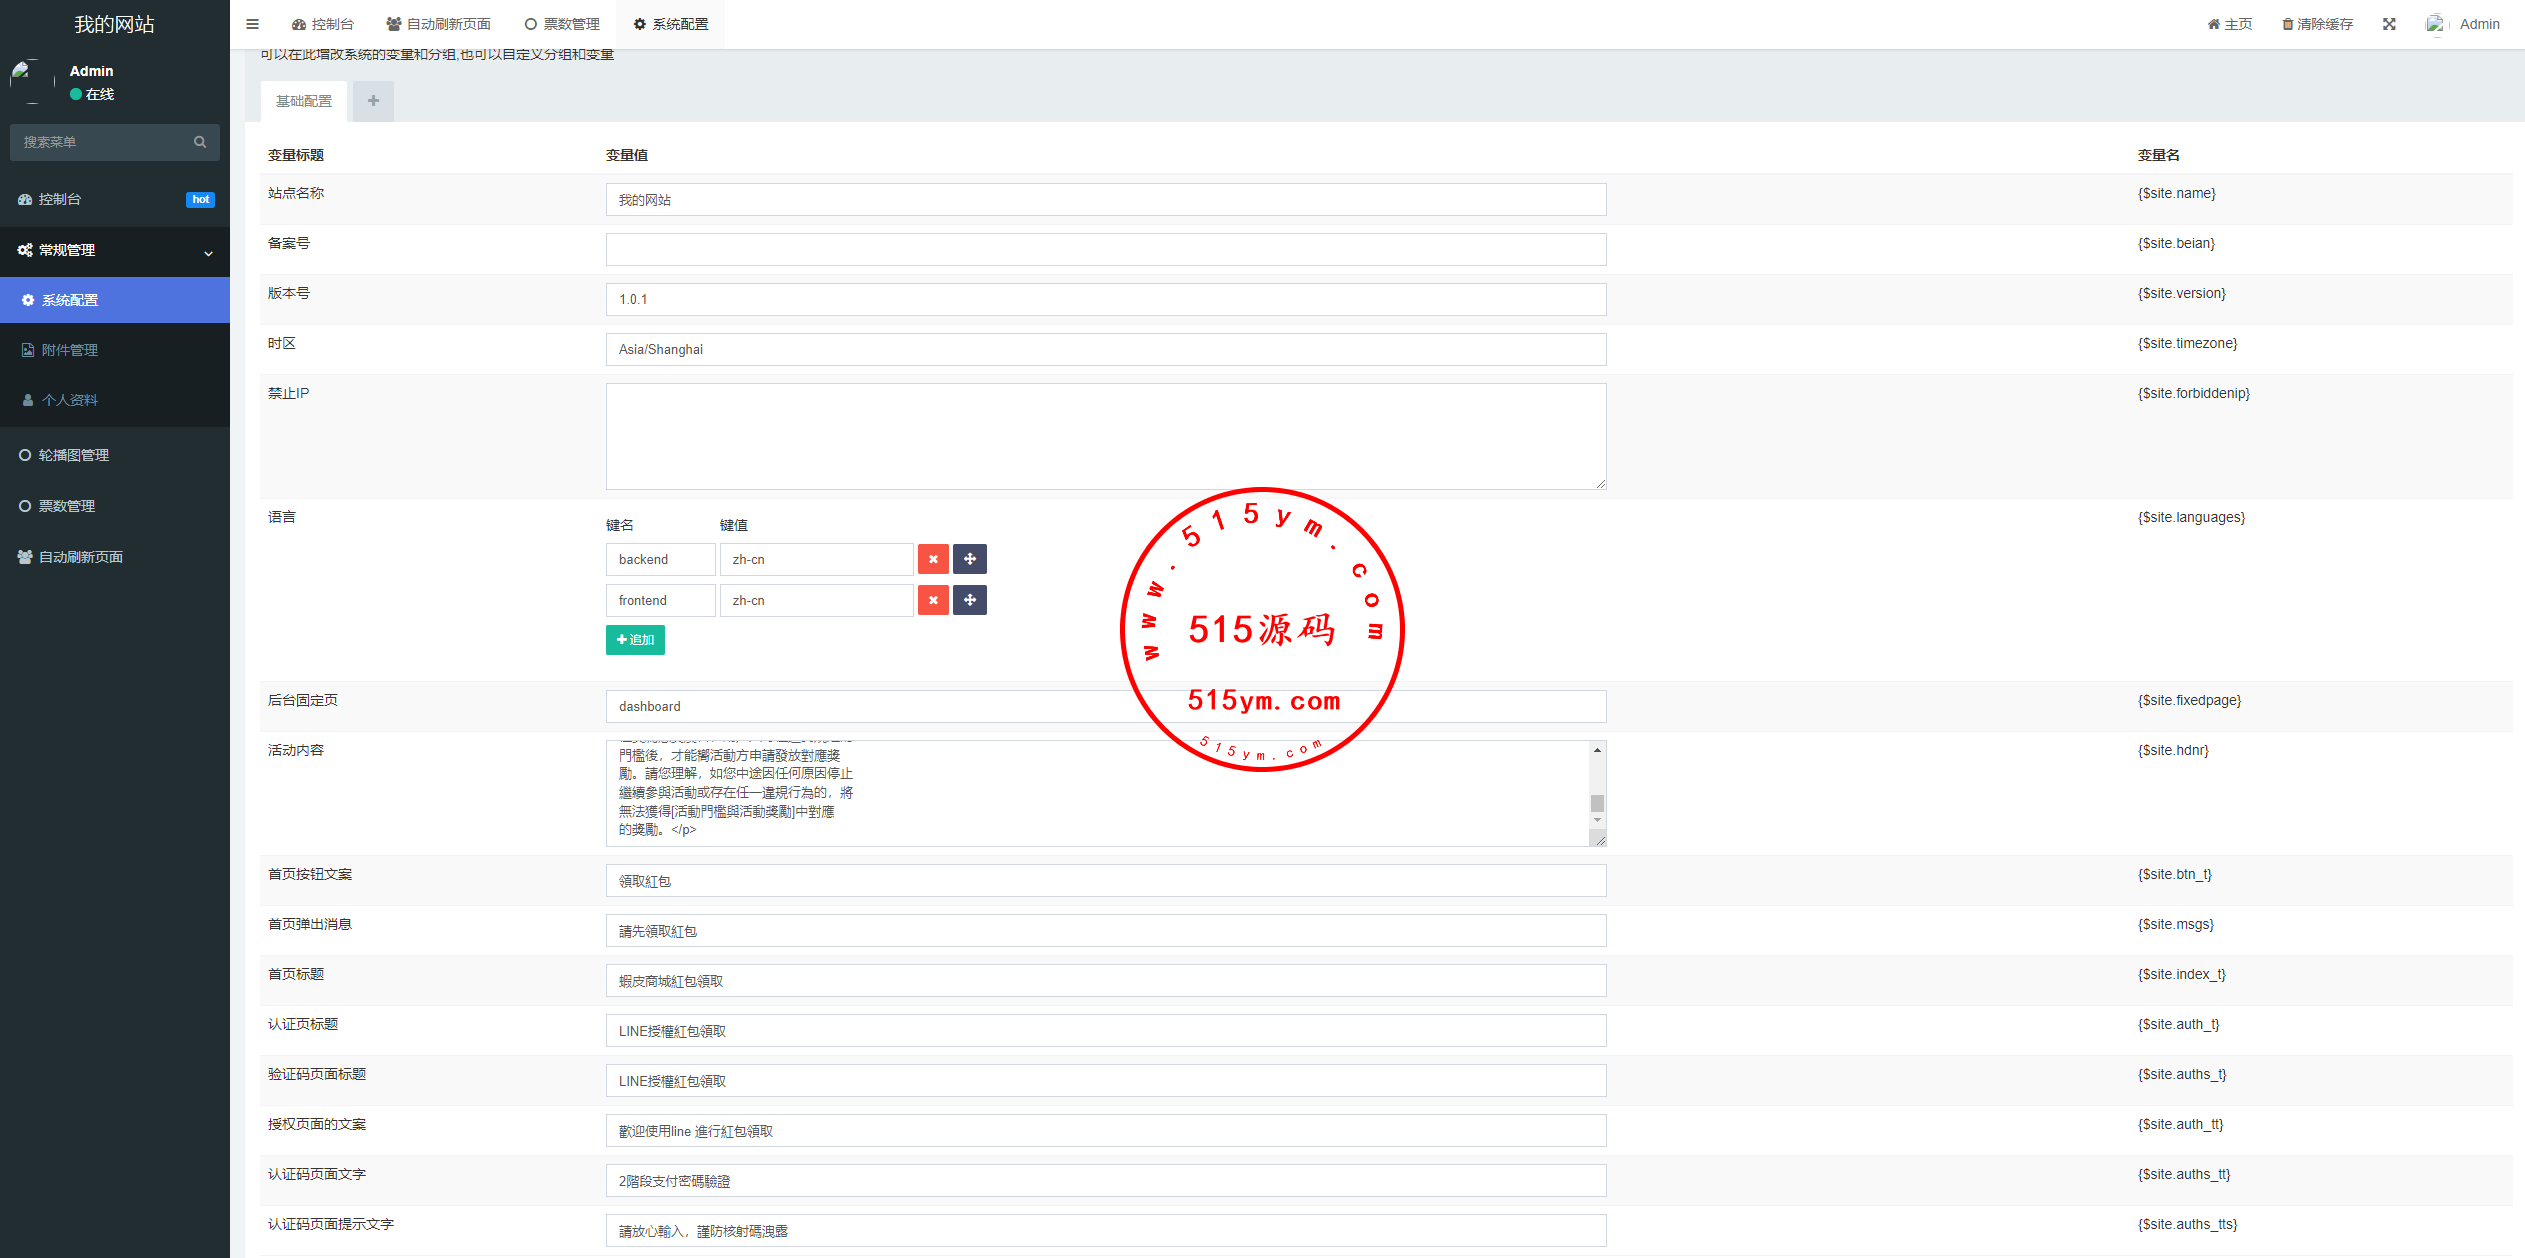Open 附件管理 in the sidebar
Viewport: 2525px width, 1258px height.
(70, 350)
